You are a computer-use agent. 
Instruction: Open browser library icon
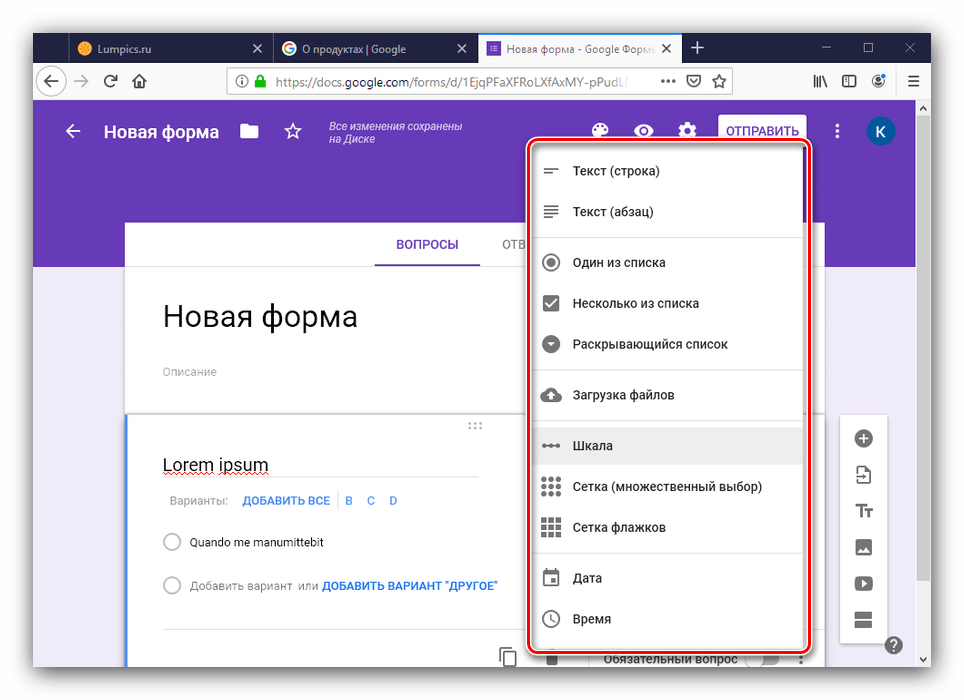[x=820, y=81]
